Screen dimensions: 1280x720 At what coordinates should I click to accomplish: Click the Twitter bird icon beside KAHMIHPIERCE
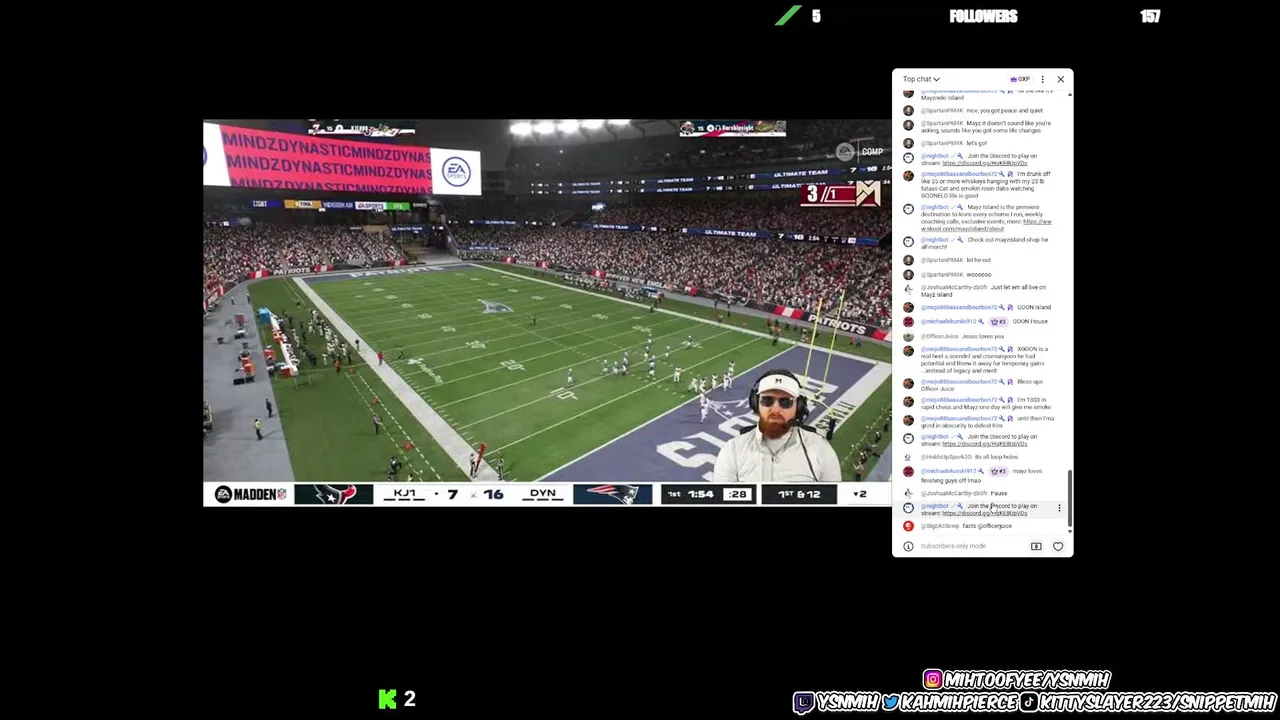click(x=890, y=702)
